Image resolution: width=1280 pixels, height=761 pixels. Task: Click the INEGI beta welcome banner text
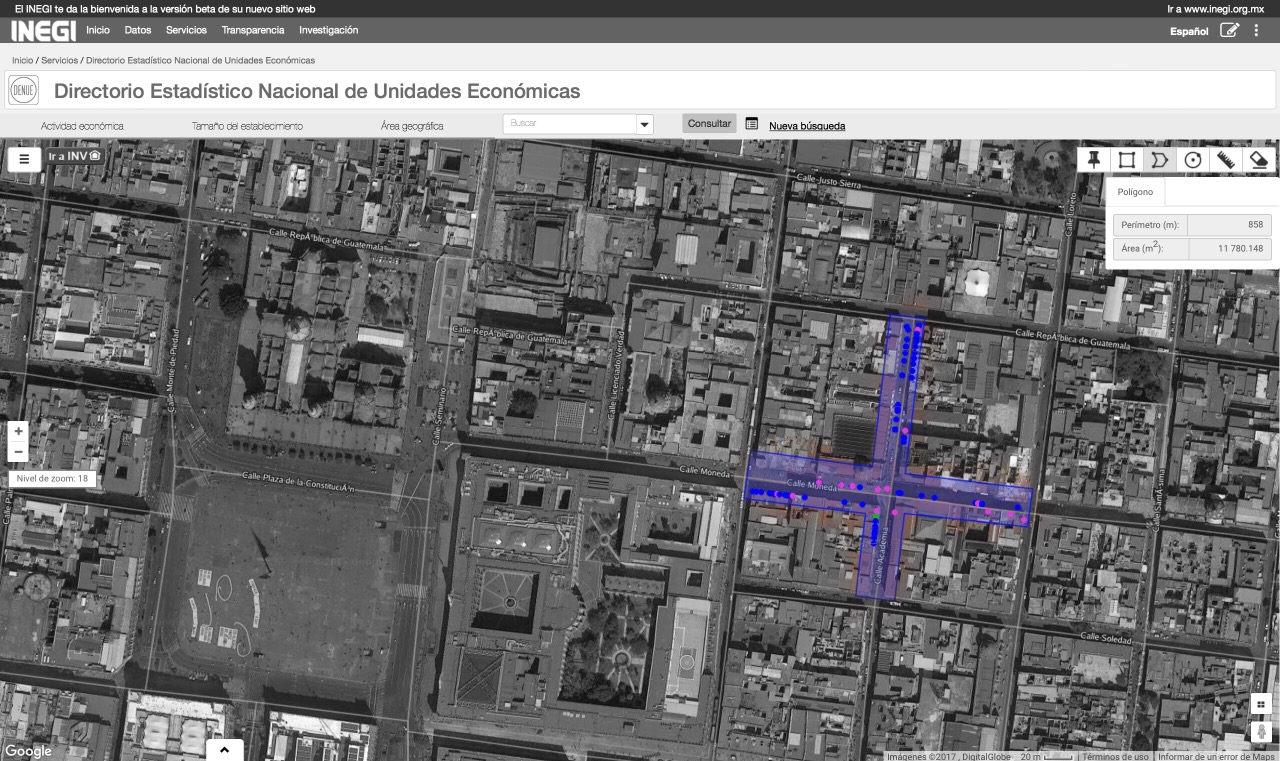point(165,8)
